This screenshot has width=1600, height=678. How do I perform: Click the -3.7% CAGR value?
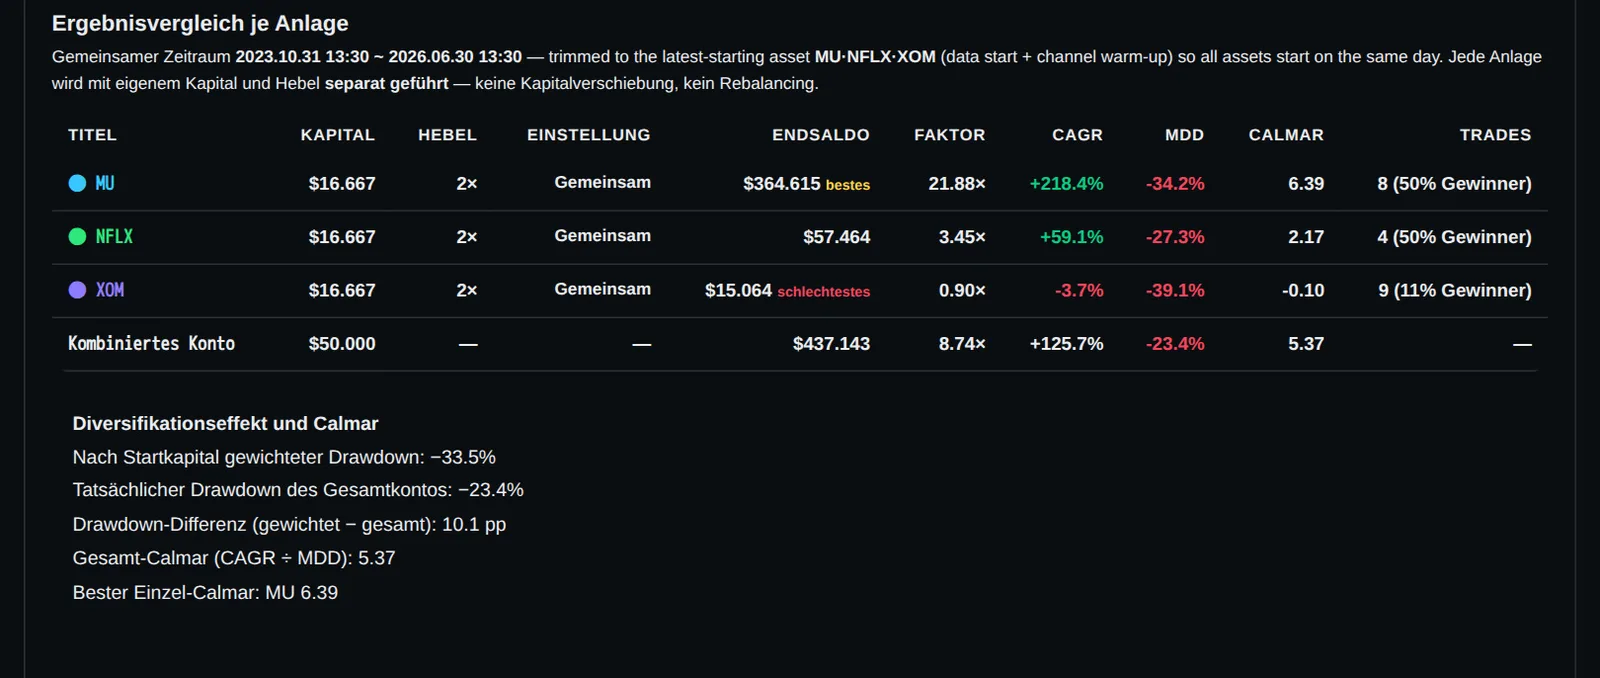1079,290
